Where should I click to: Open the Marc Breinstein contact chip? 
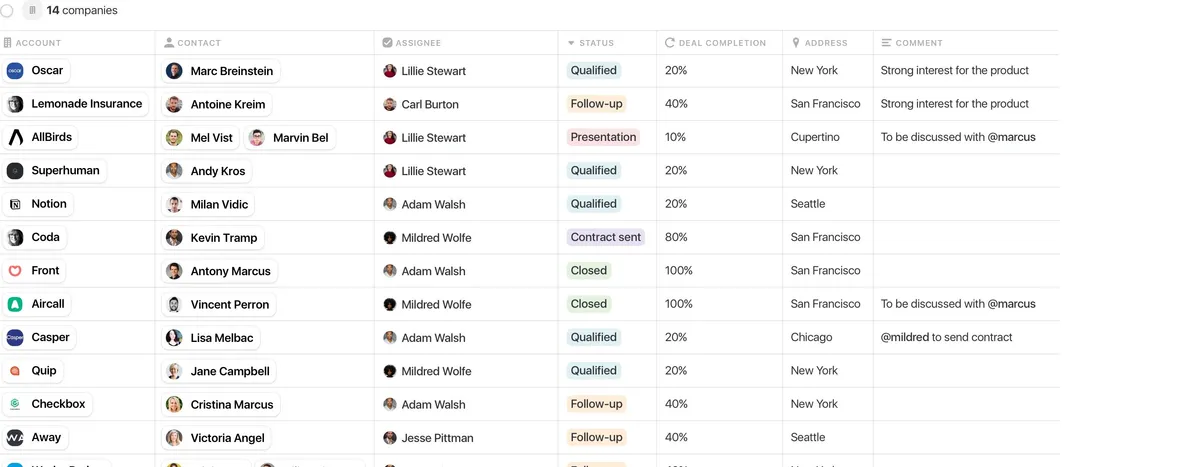point(221,71)
